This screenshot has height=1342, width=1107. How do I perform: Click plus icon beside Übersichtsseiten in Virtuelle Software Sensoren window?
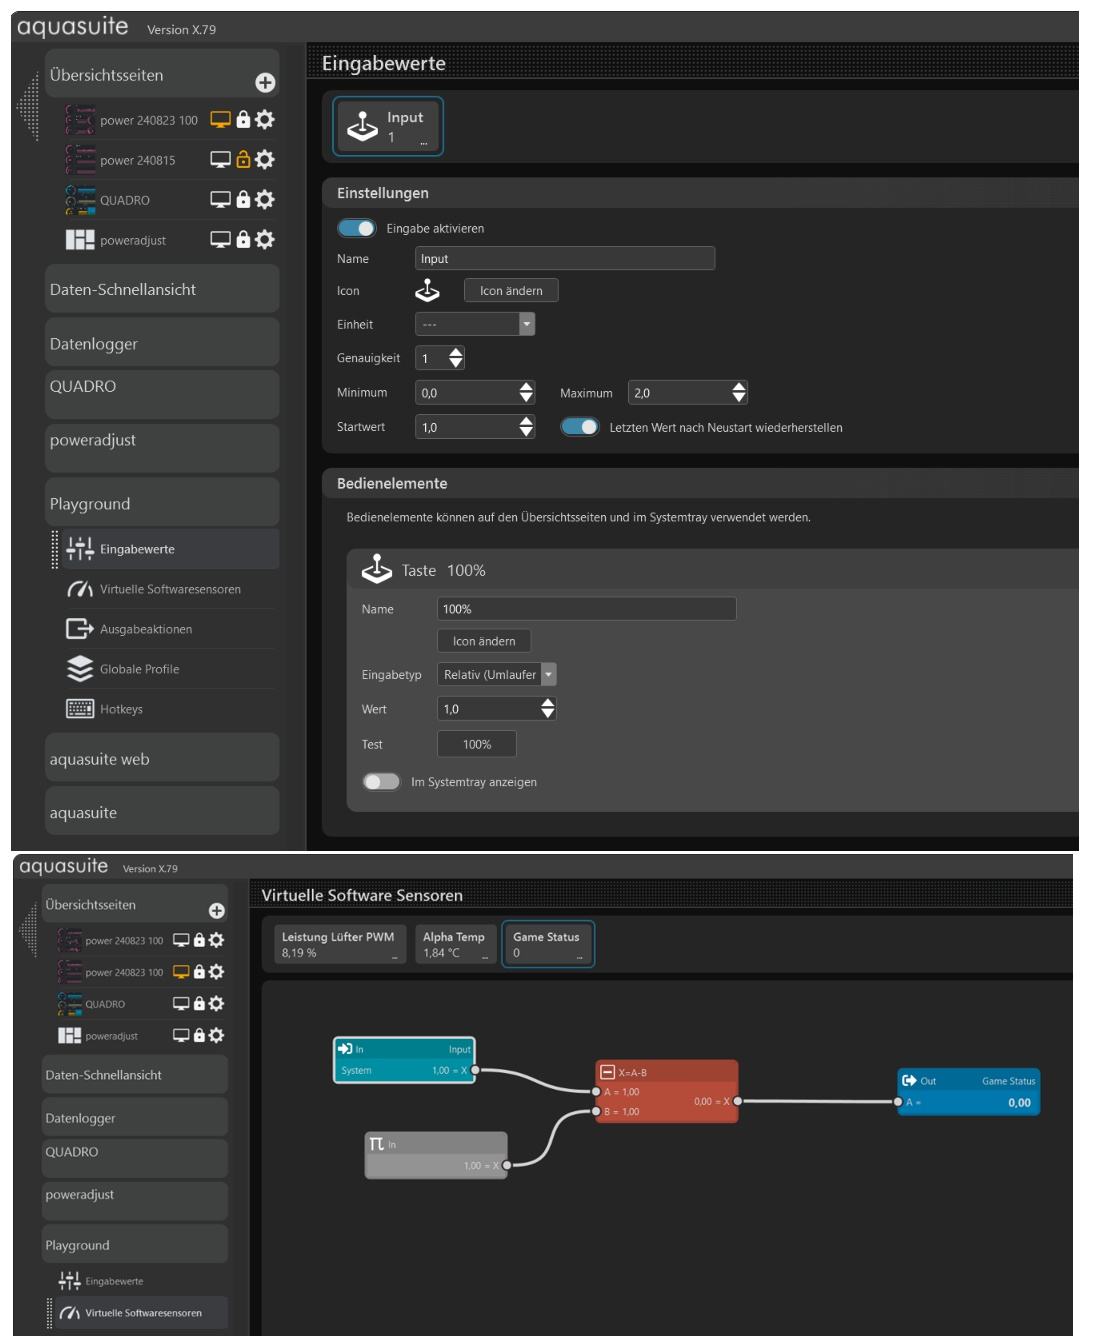pyautogui.click(x=217, y=911)
